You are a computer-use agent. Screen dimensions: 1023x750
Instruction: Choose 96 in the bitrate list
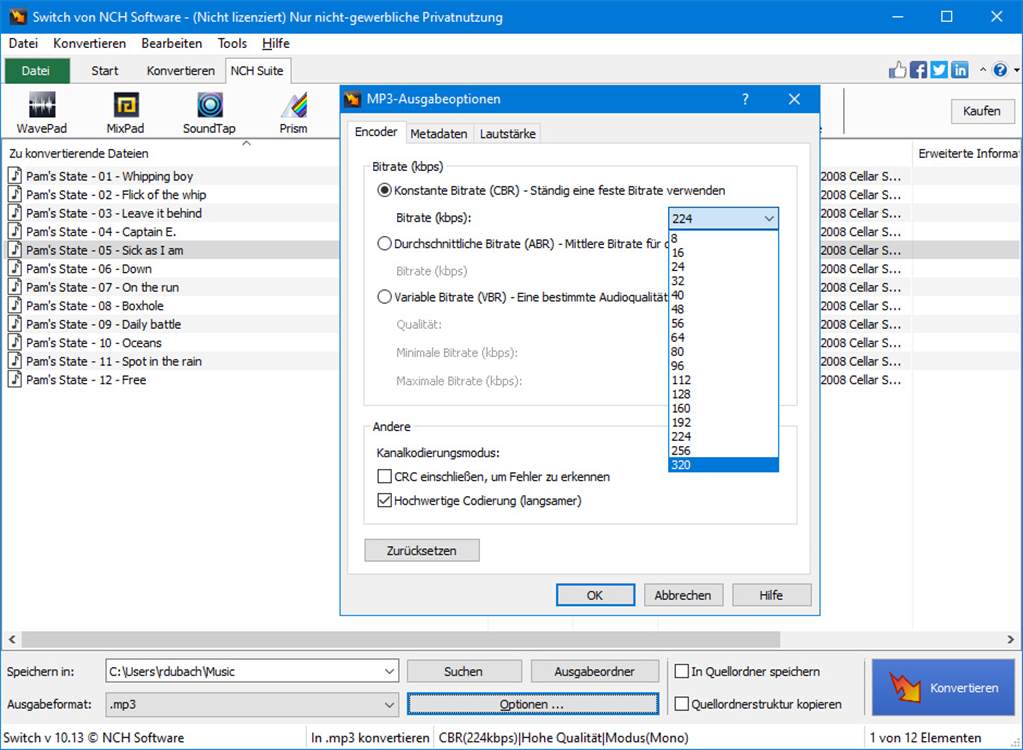724,366
